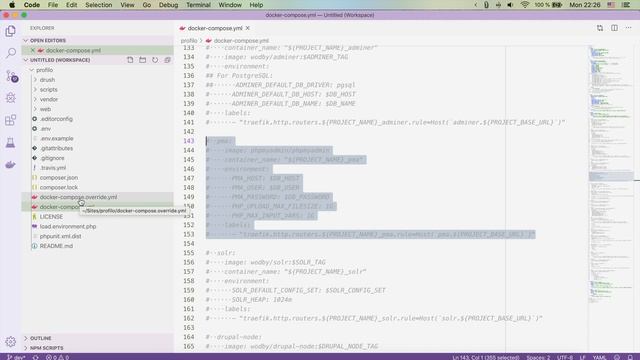The height and width of the screenshot is (360, 640).
Task: Open the Test beaker view
Action: [11, 142]
